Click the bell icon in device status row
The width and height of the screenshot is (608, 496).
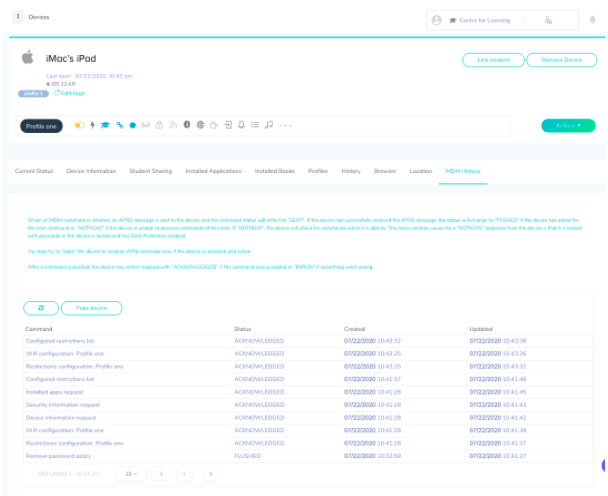pyautogui.click(x=241, y=124)
